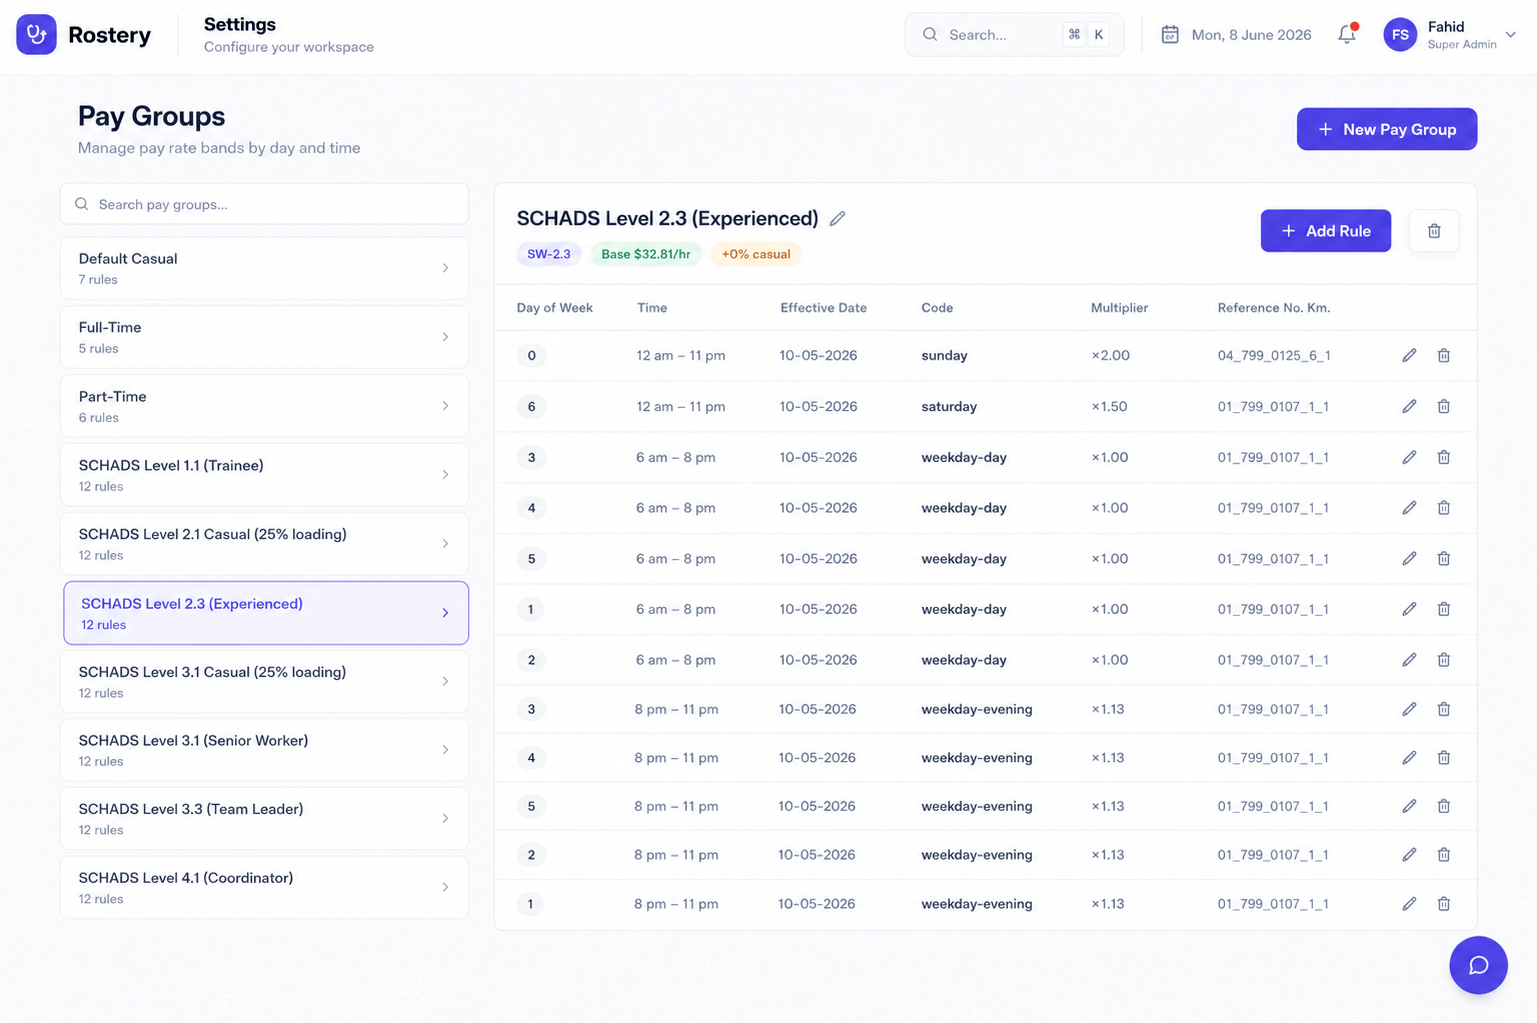The width and height of the screenshot is (1537, 1023).
Task: Expand the Part-Time group chevron
Action: (445, 406)
